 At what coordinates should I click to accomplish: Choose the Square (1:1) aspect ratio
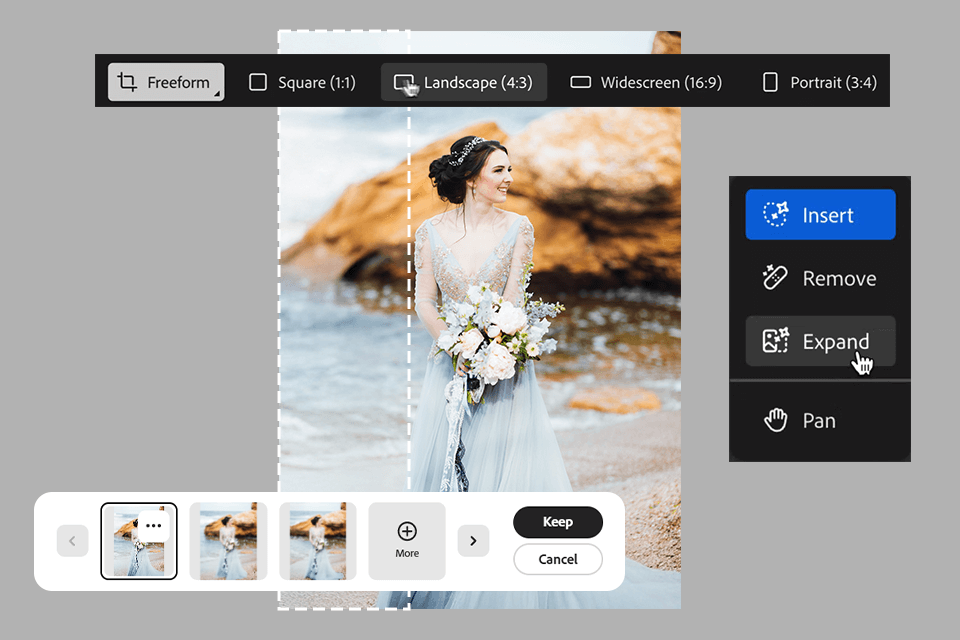(x=302, y=82)
